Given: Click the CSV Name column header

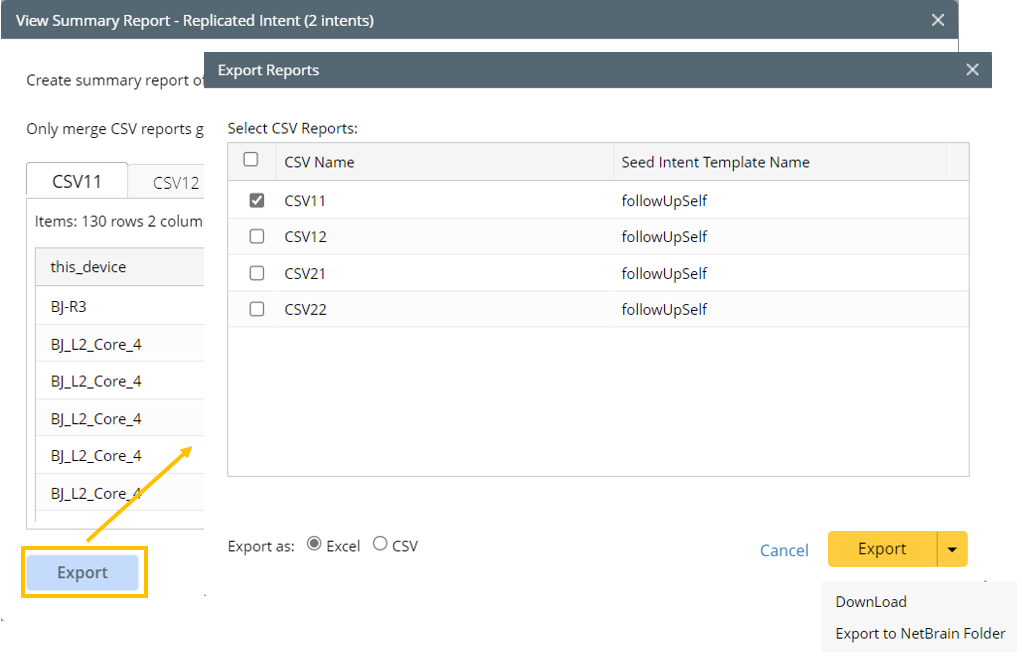Looking at the screenshot, I should pyautogui.click(x=319, y=162).
